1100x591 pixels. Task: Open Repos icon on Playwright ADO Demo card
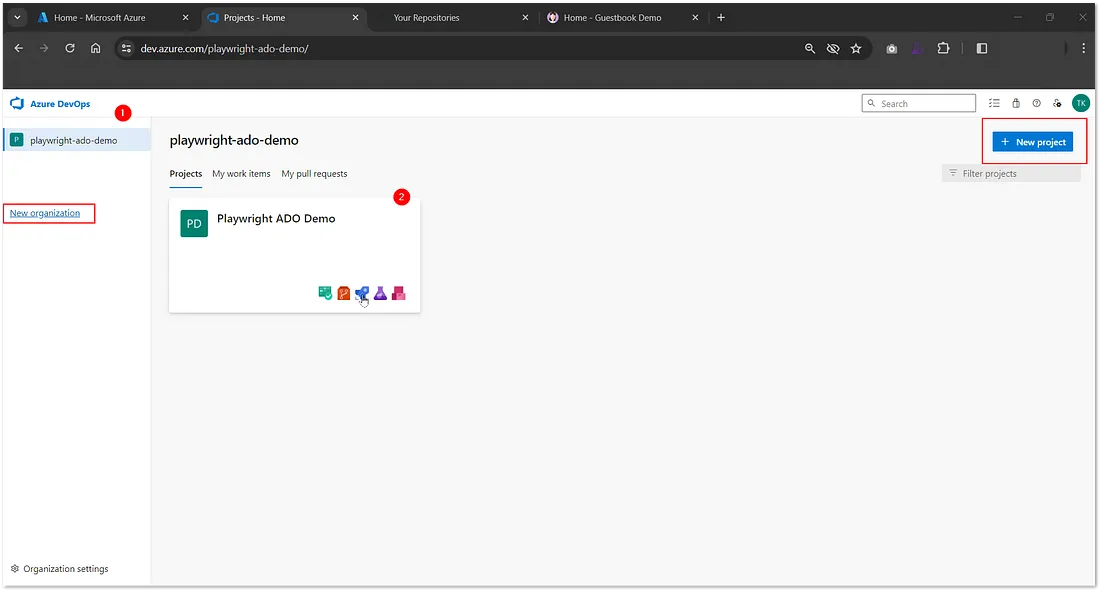[344, 293]
